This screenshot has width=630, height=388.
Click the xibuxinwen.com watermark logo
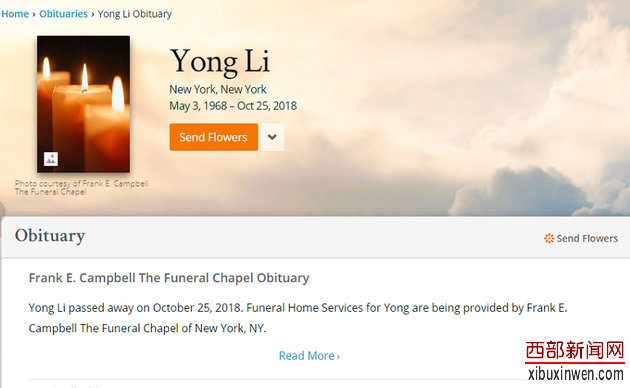[575, 361]
